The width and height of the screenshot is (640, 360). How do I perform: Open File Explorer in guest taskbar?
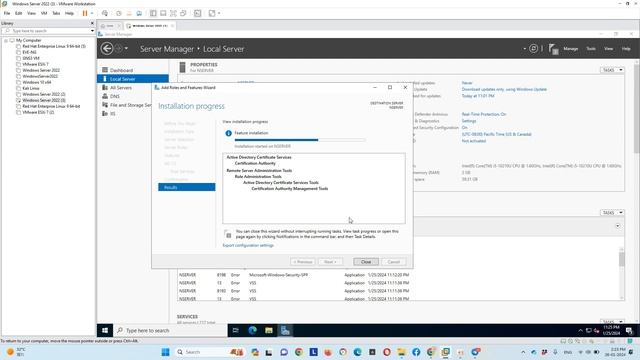pyautogui.click(x=269, y=330)
